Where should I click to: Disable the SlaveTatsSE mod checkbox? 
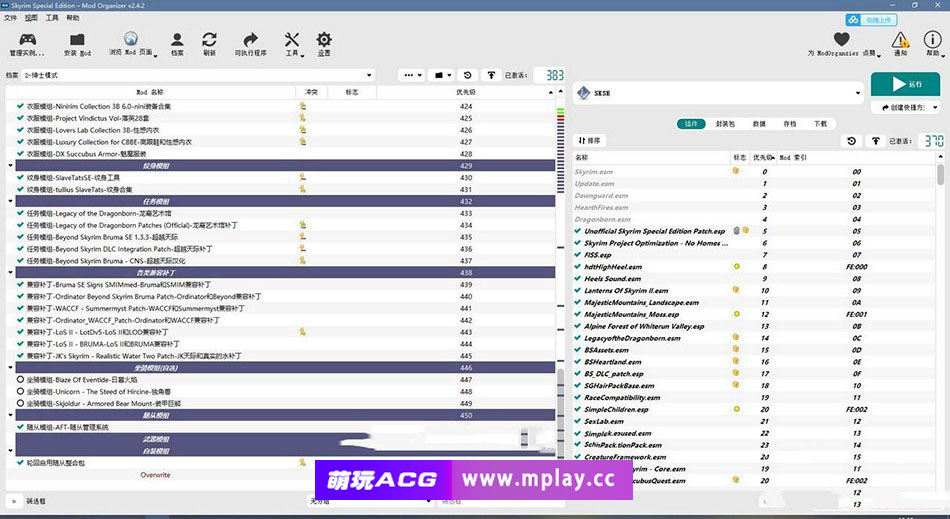(20, 177)
